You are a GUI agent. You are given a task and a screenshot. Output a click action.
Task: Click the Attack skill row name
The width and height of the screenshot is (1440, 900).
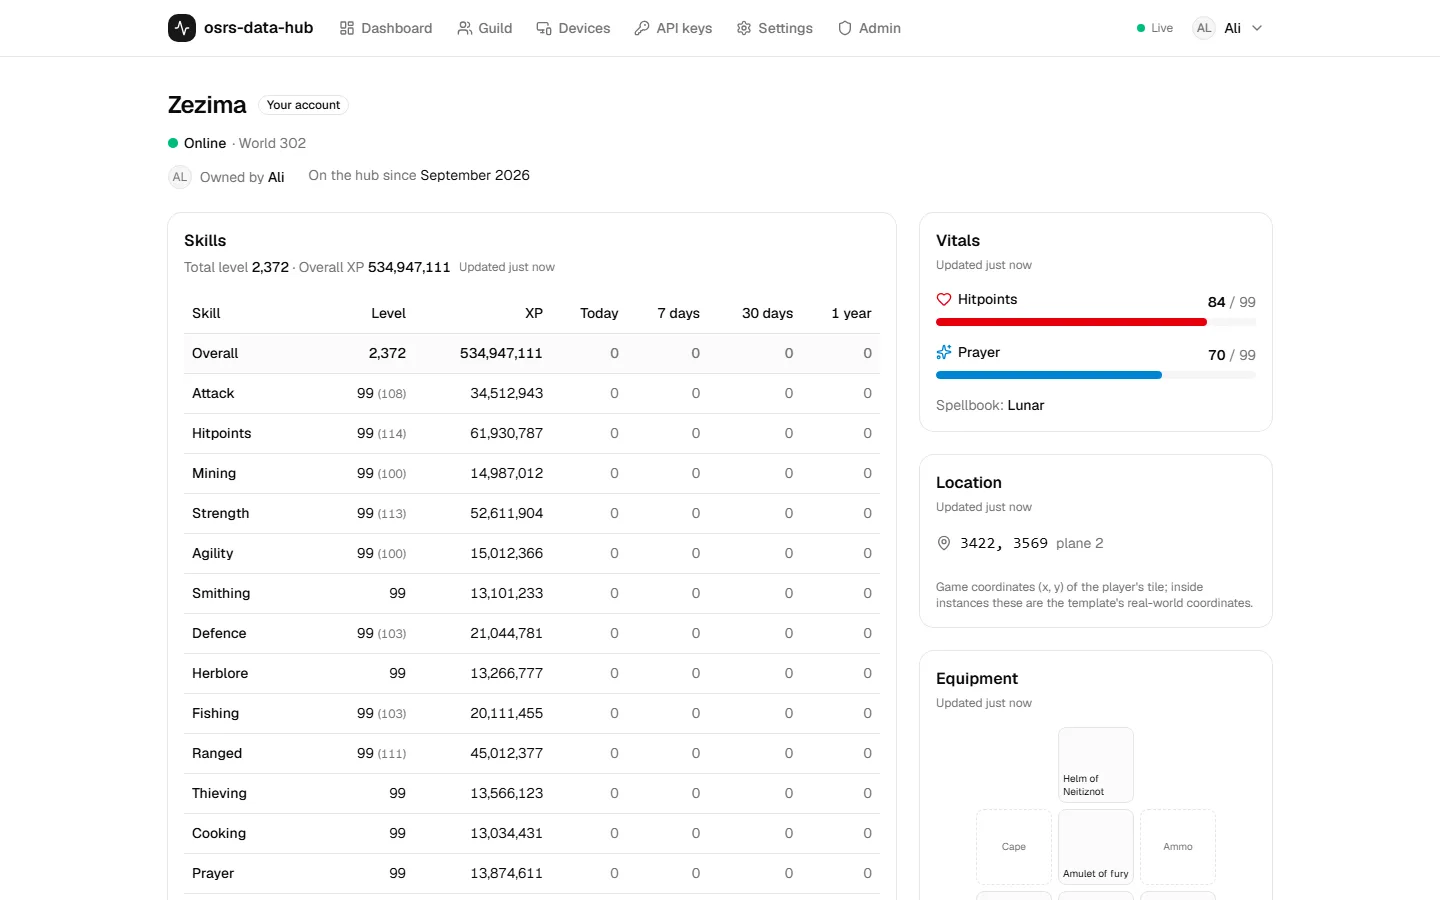click(x=213, y=393)
